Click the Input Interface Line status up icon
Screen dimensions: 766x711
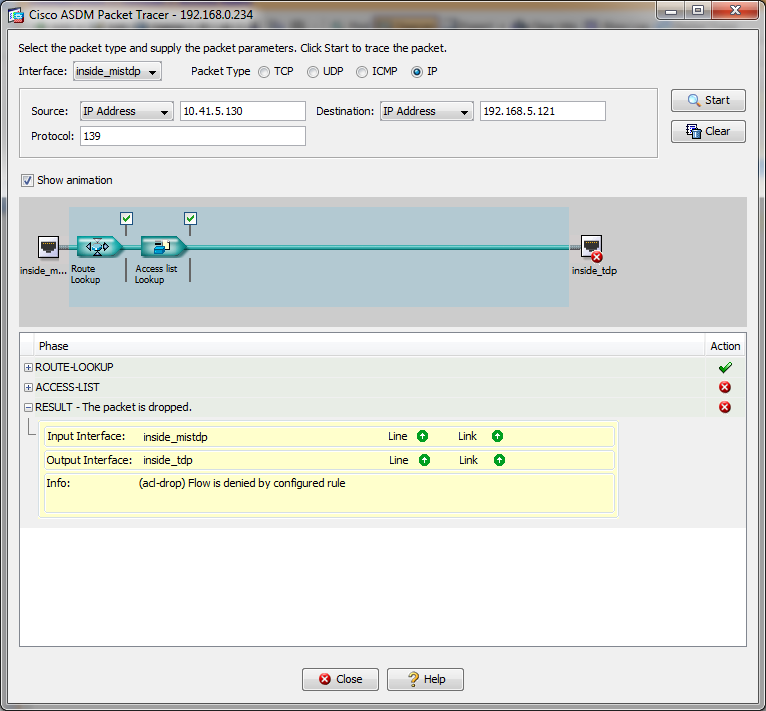[423, 436]
